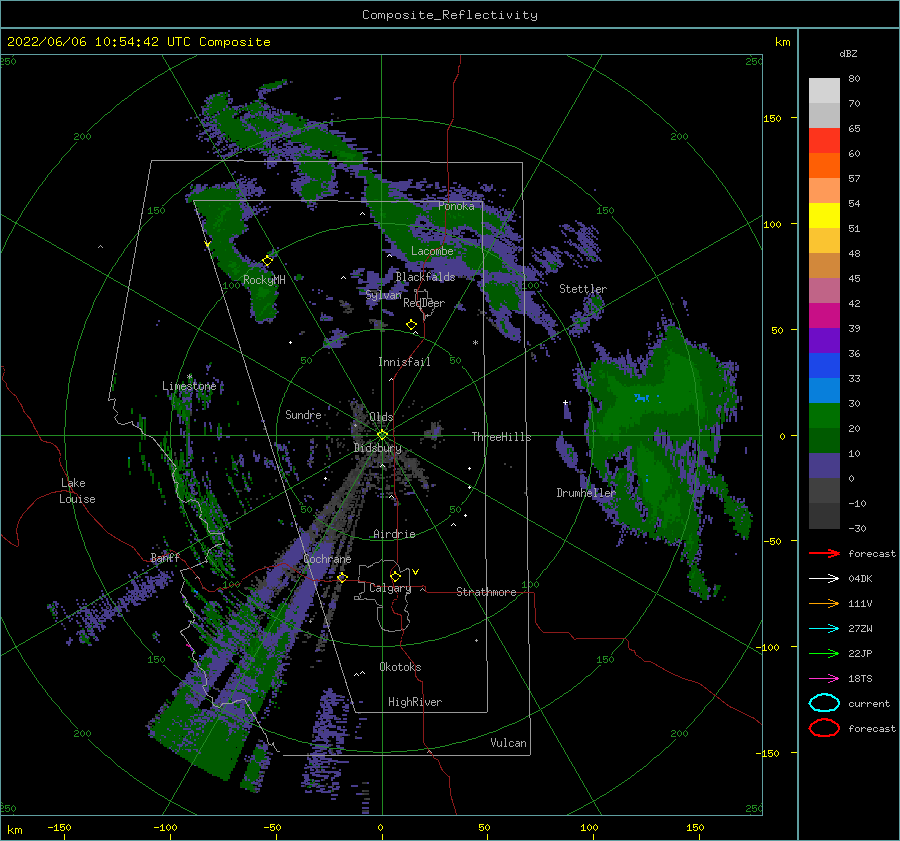Click the cyan current ellipse icon
This screenshot has width=900, height=841.
824,703
